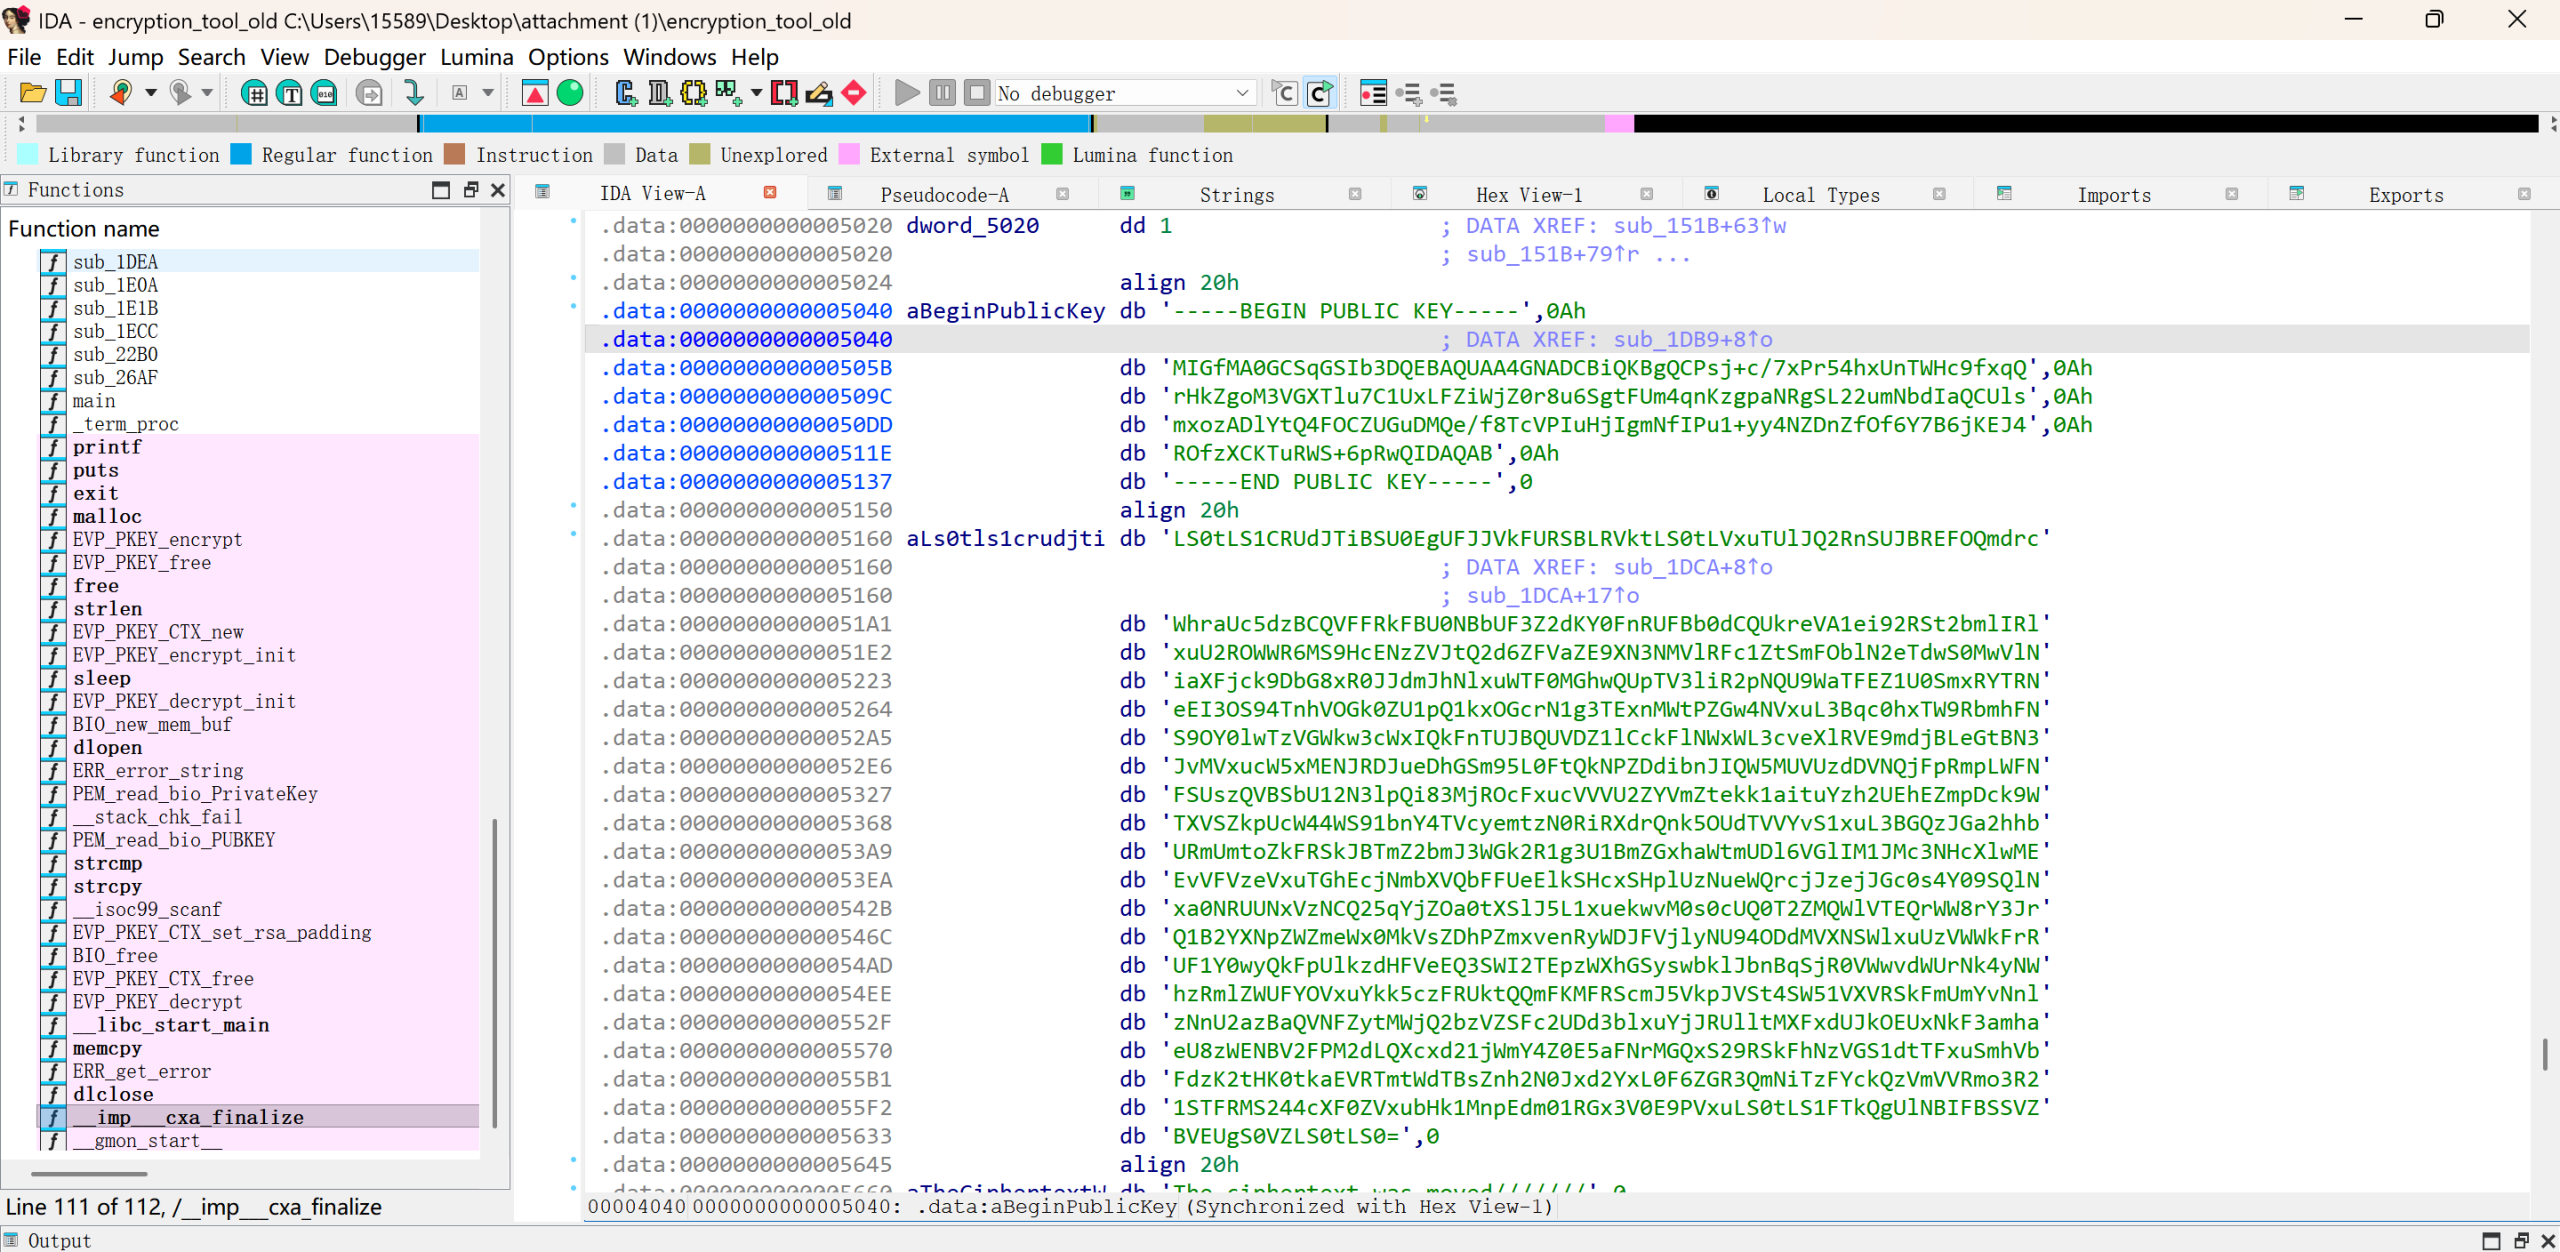Switch to the Pseudocode-A tab
Image resolution: width=2560 pixels, height=1252 pixels.
(944, 194)
